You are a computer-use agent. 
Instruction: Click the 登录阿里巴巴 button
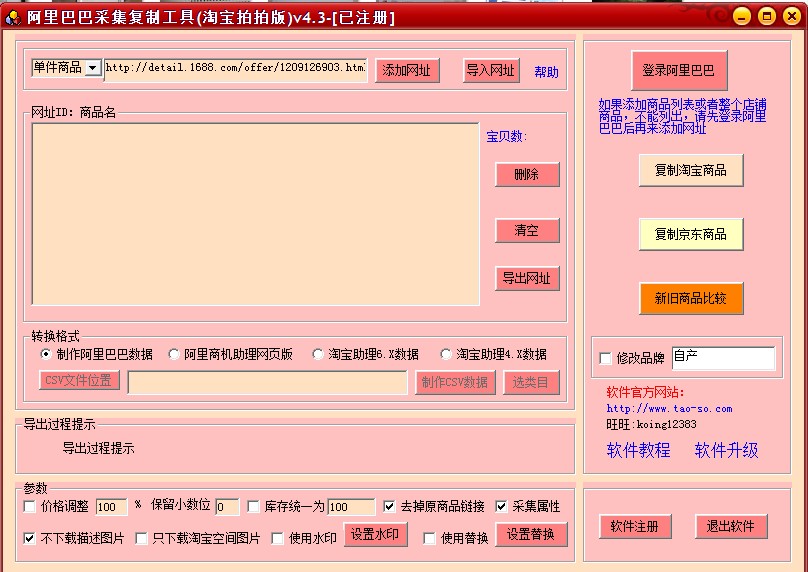click(x=679, y=70)
